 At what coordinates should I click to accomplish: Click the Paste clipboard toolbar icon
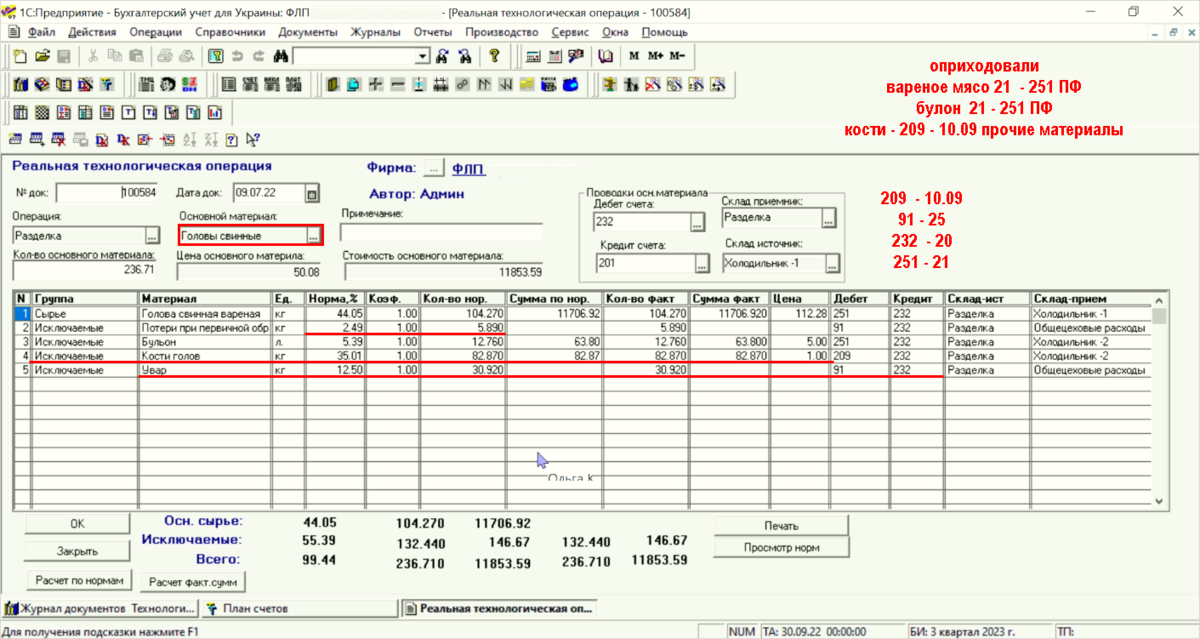click(x=135, y=56)
